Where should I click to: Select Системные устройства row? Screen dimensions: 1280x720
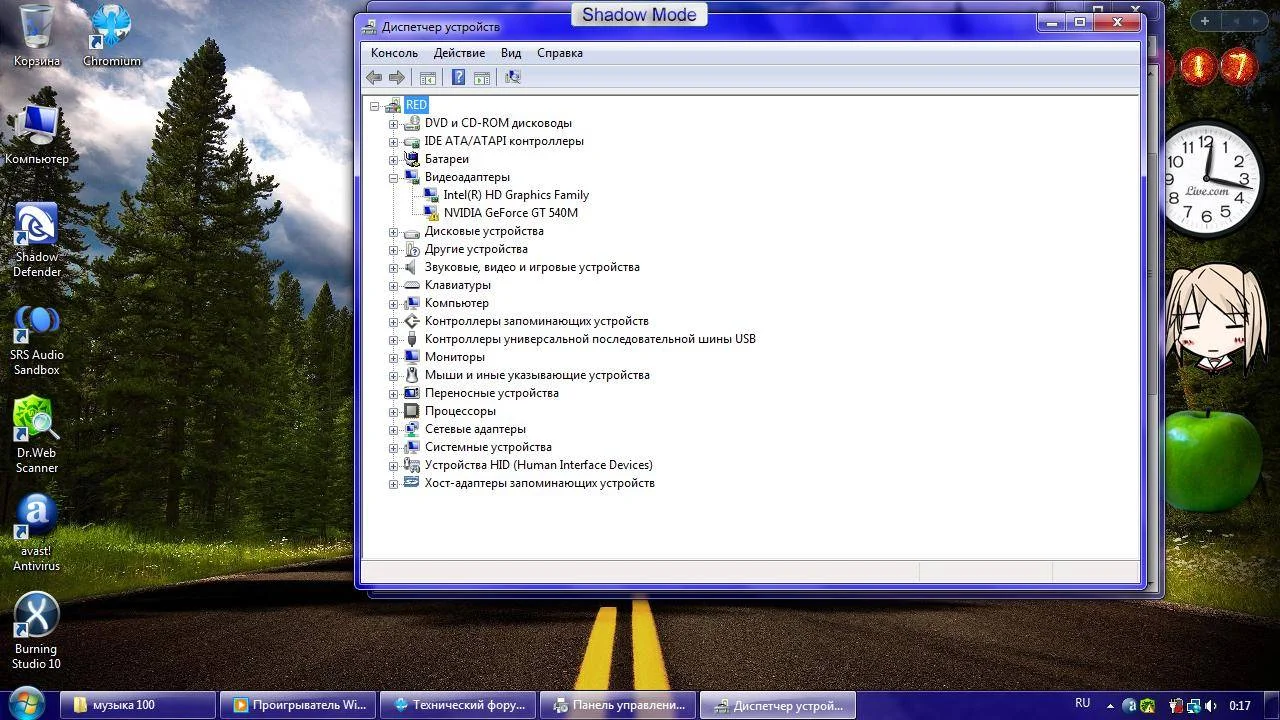[488, 447]
